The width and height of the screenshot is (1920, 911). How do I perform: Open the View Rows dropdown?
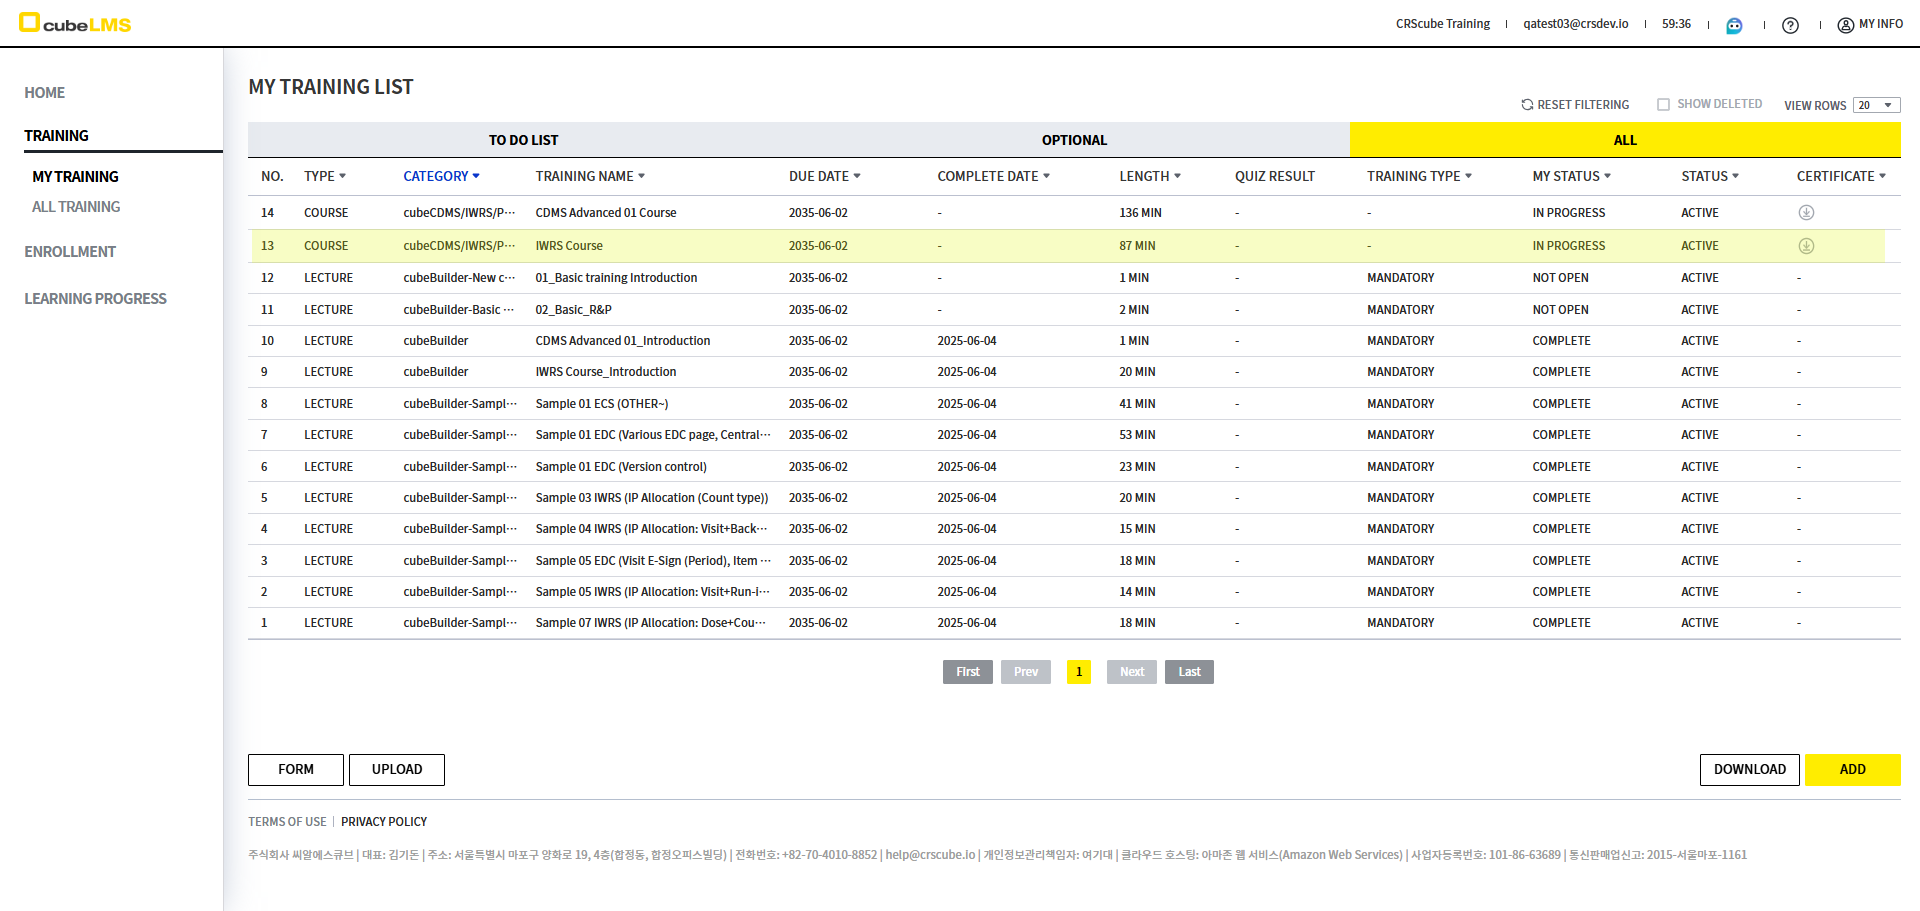click(x=1876, y=105)
